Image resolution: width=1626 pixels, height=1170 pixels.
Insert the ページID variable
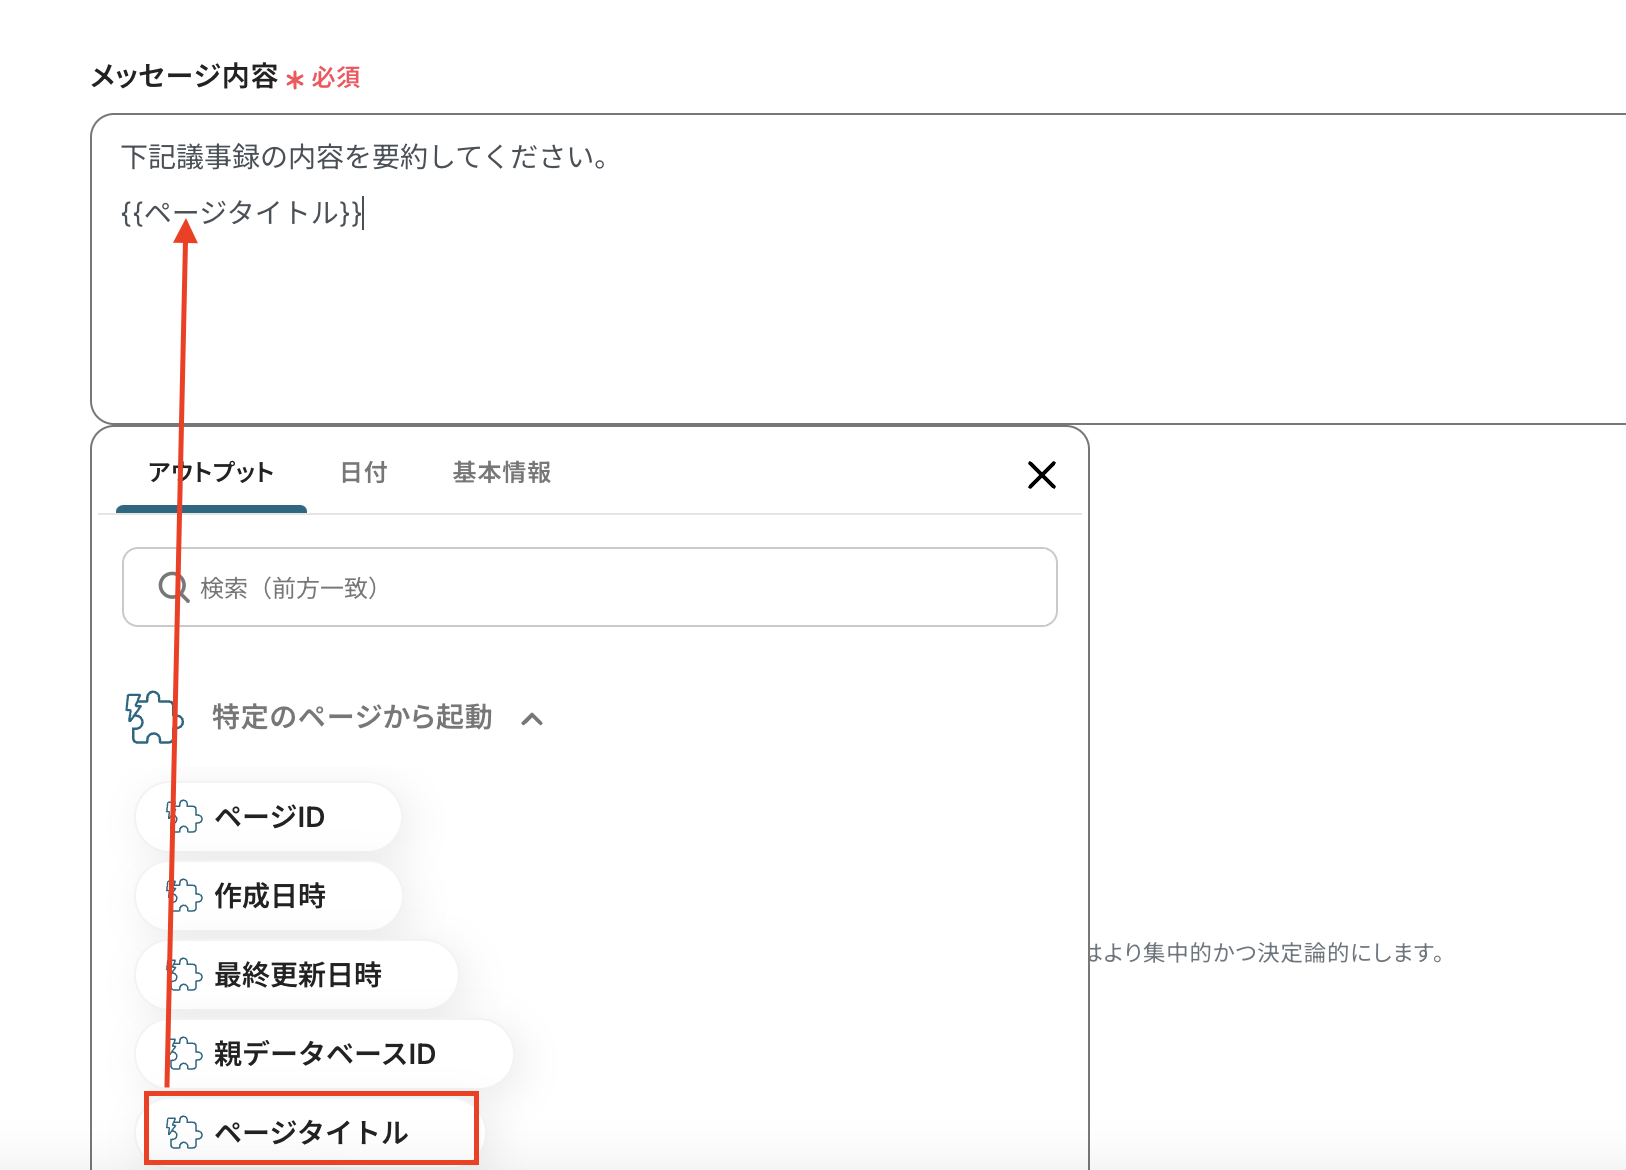click(x=267, y=817)
